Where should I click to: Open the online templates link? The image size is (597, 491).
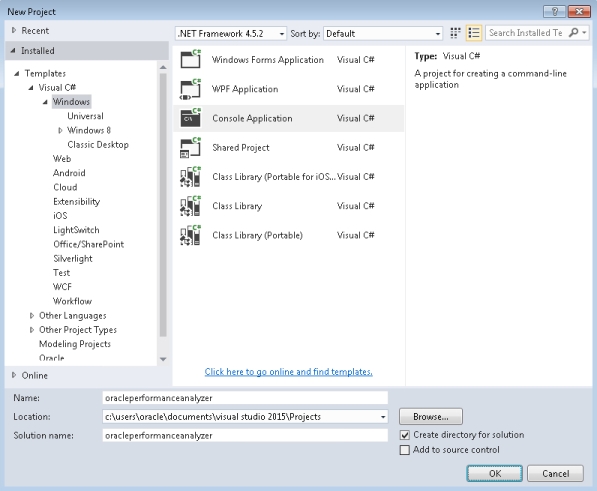[x=289, y=371]
